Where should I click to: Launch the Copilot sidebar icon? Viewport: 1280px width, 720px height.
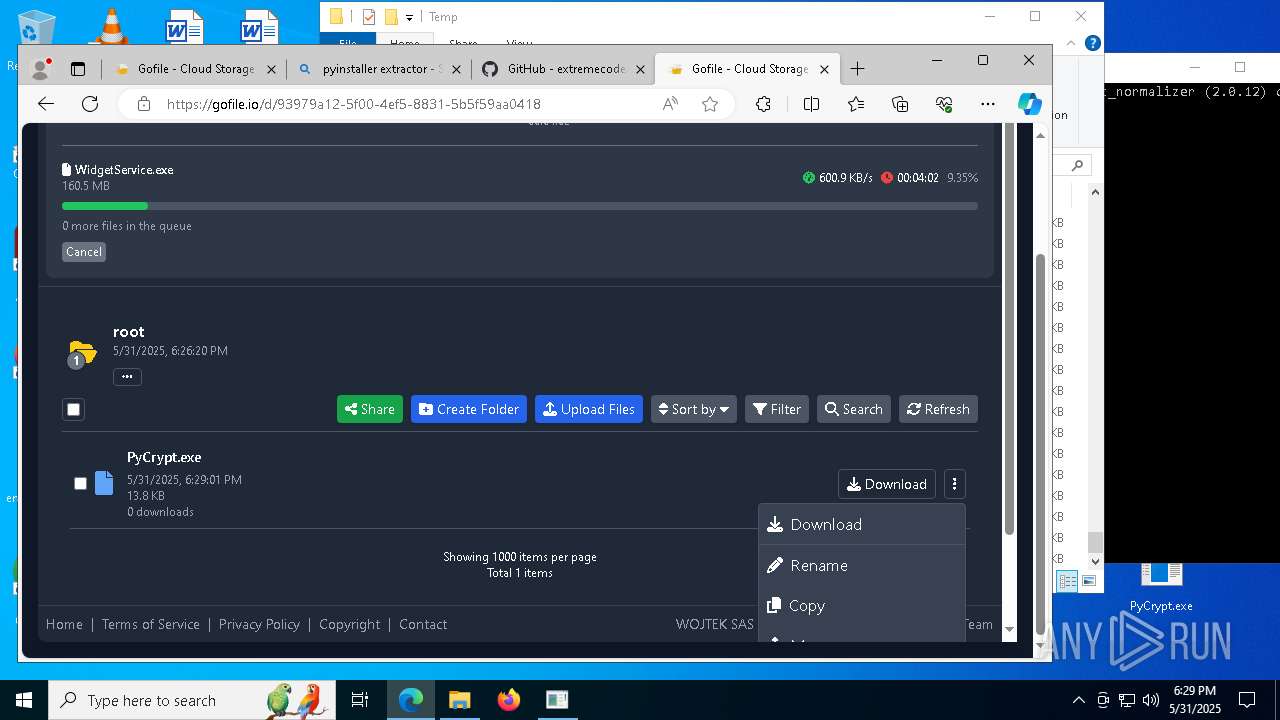point(1029,104)
